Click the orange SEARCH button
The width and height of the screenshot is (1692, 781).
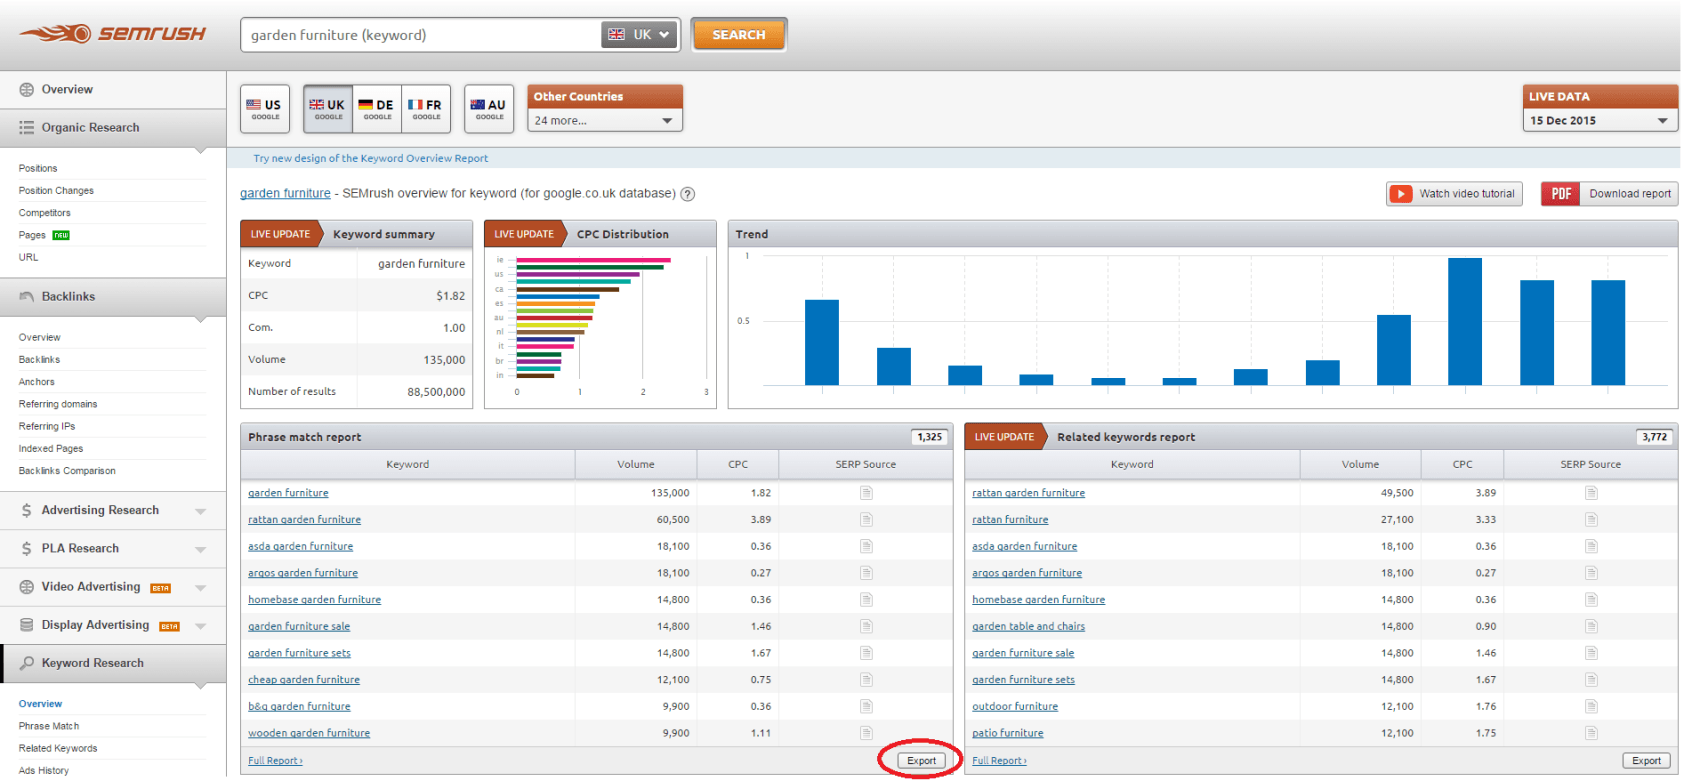tap(739, 35)
